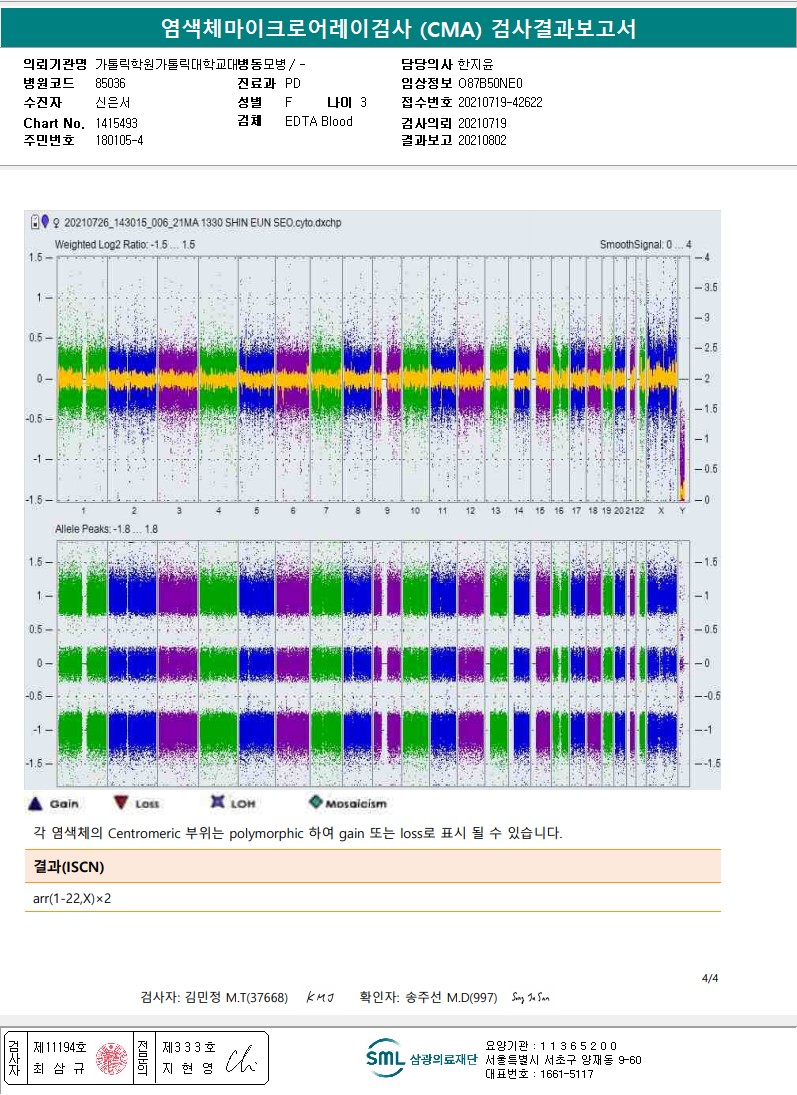The image size is (797, 1095).
Task: Click the LOH cross icon in legend
Action: (216, 802)
